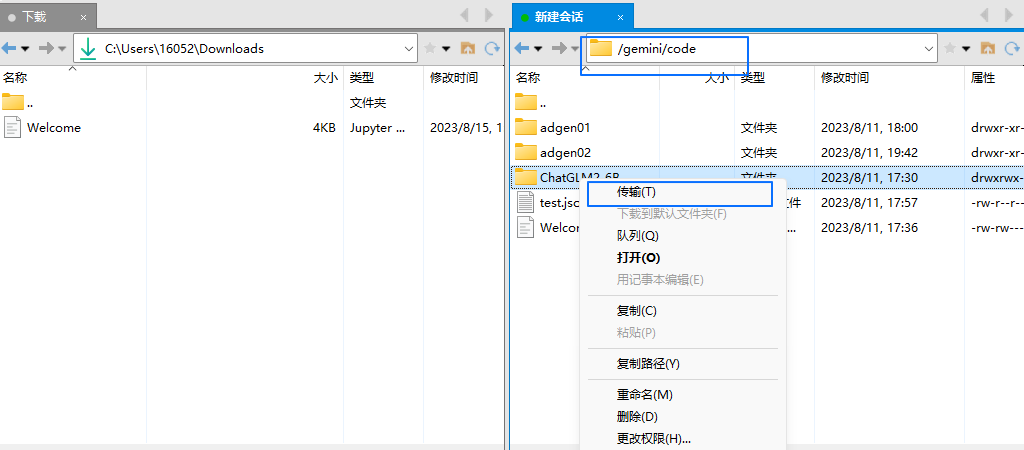This screenshot has width=1024, height=450.
Task: Close the 下载 tab
Action: pos(83,17)
